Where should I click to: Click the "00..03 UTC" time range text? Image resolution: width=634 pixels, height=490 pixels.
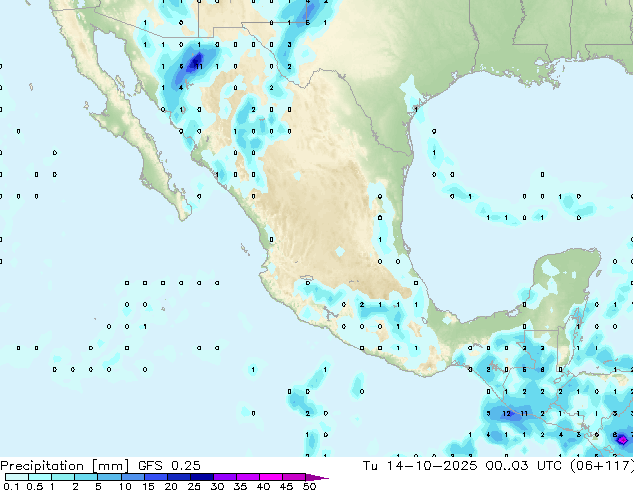(524, 466)
